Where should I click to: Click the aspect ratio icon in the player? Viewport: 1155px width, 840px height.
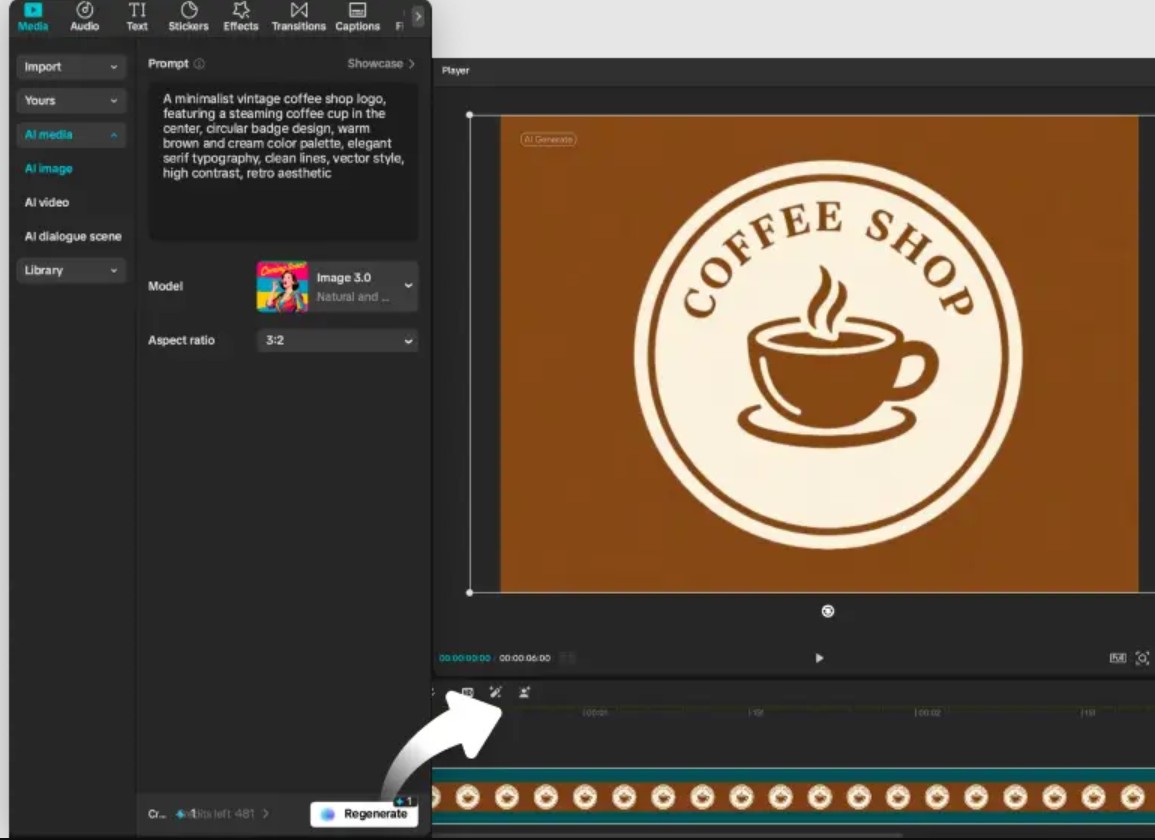click(x=1117, y=658)
